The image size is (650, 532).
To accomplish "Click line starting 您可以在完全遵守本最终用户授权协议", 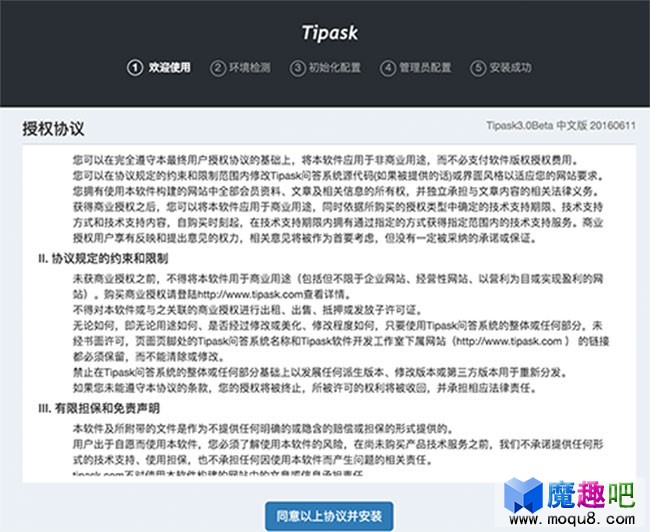I will (328, 160).
